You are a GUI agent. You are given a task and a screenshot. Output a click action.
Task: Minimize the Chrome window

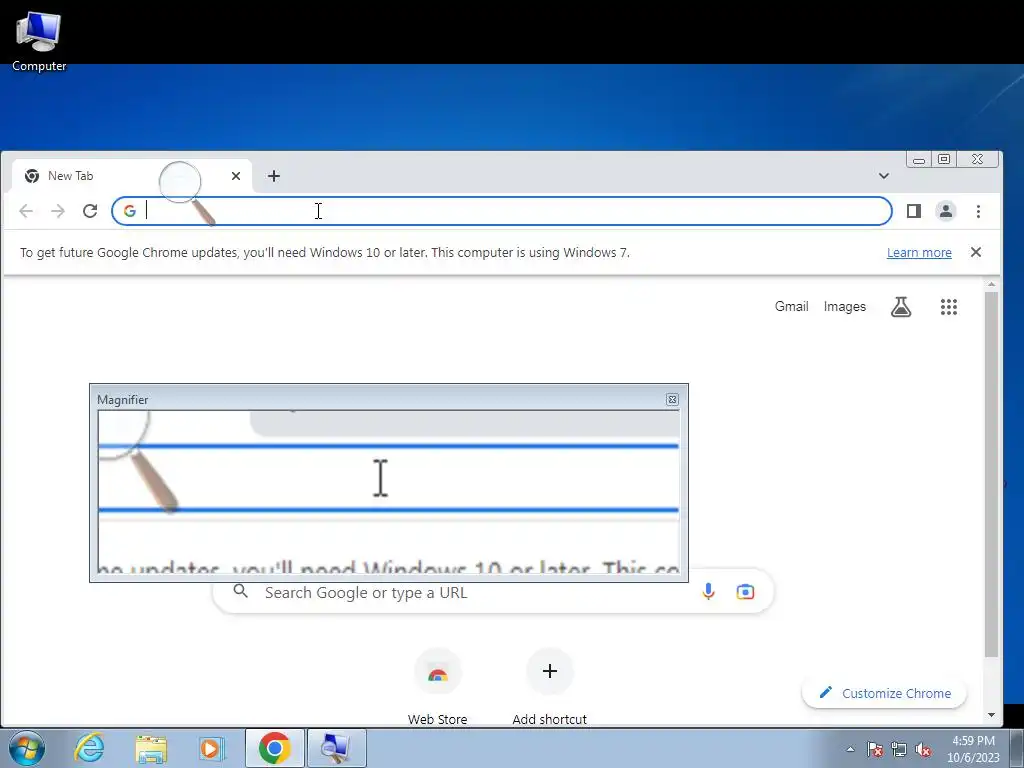(x=919, y=159)
